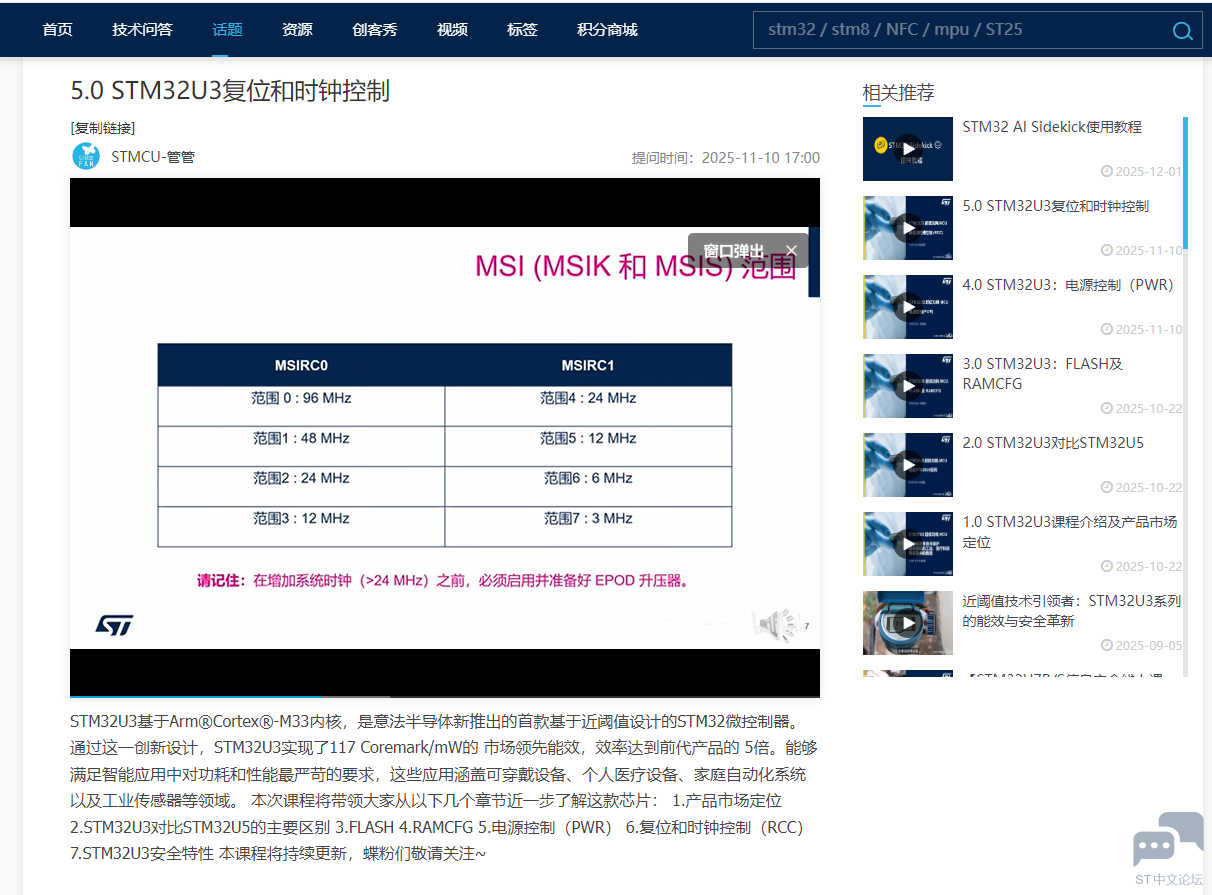Open STM32 AI Sidekick使用教程 title link

coord(1052,127)
